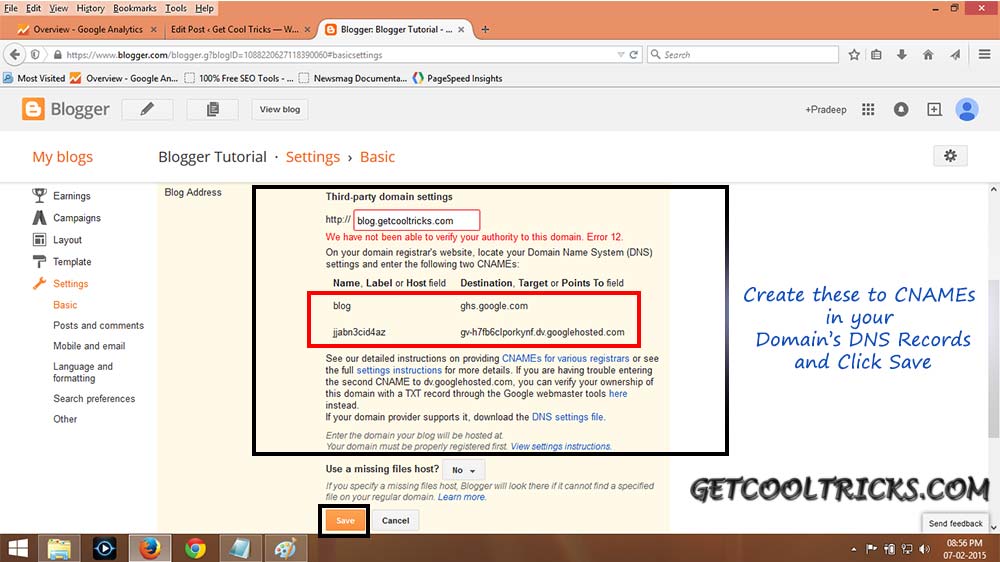The height and width of the screenshot is (562, 1000).
Task: Open the View settings instructions link
Action: click(x=560, y=447)
